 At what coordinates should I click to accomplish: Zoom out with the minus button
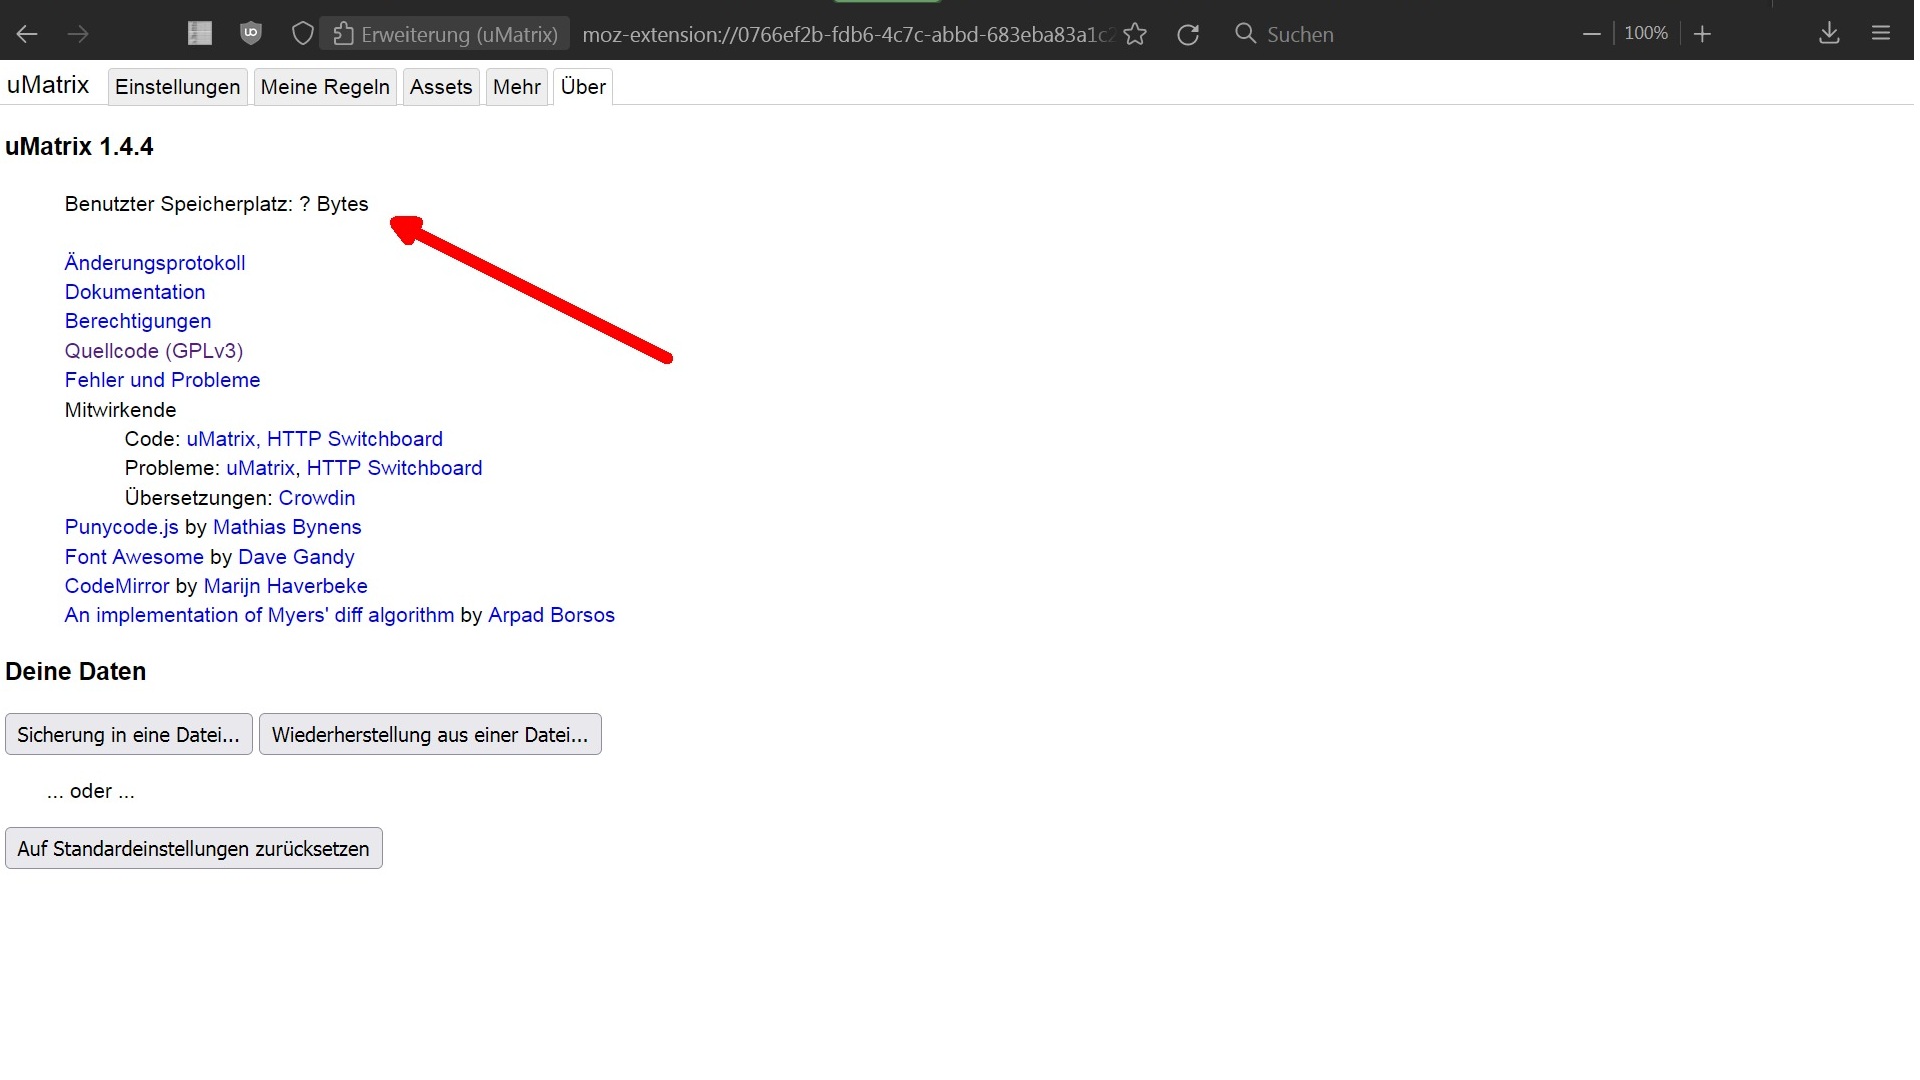1592,34
